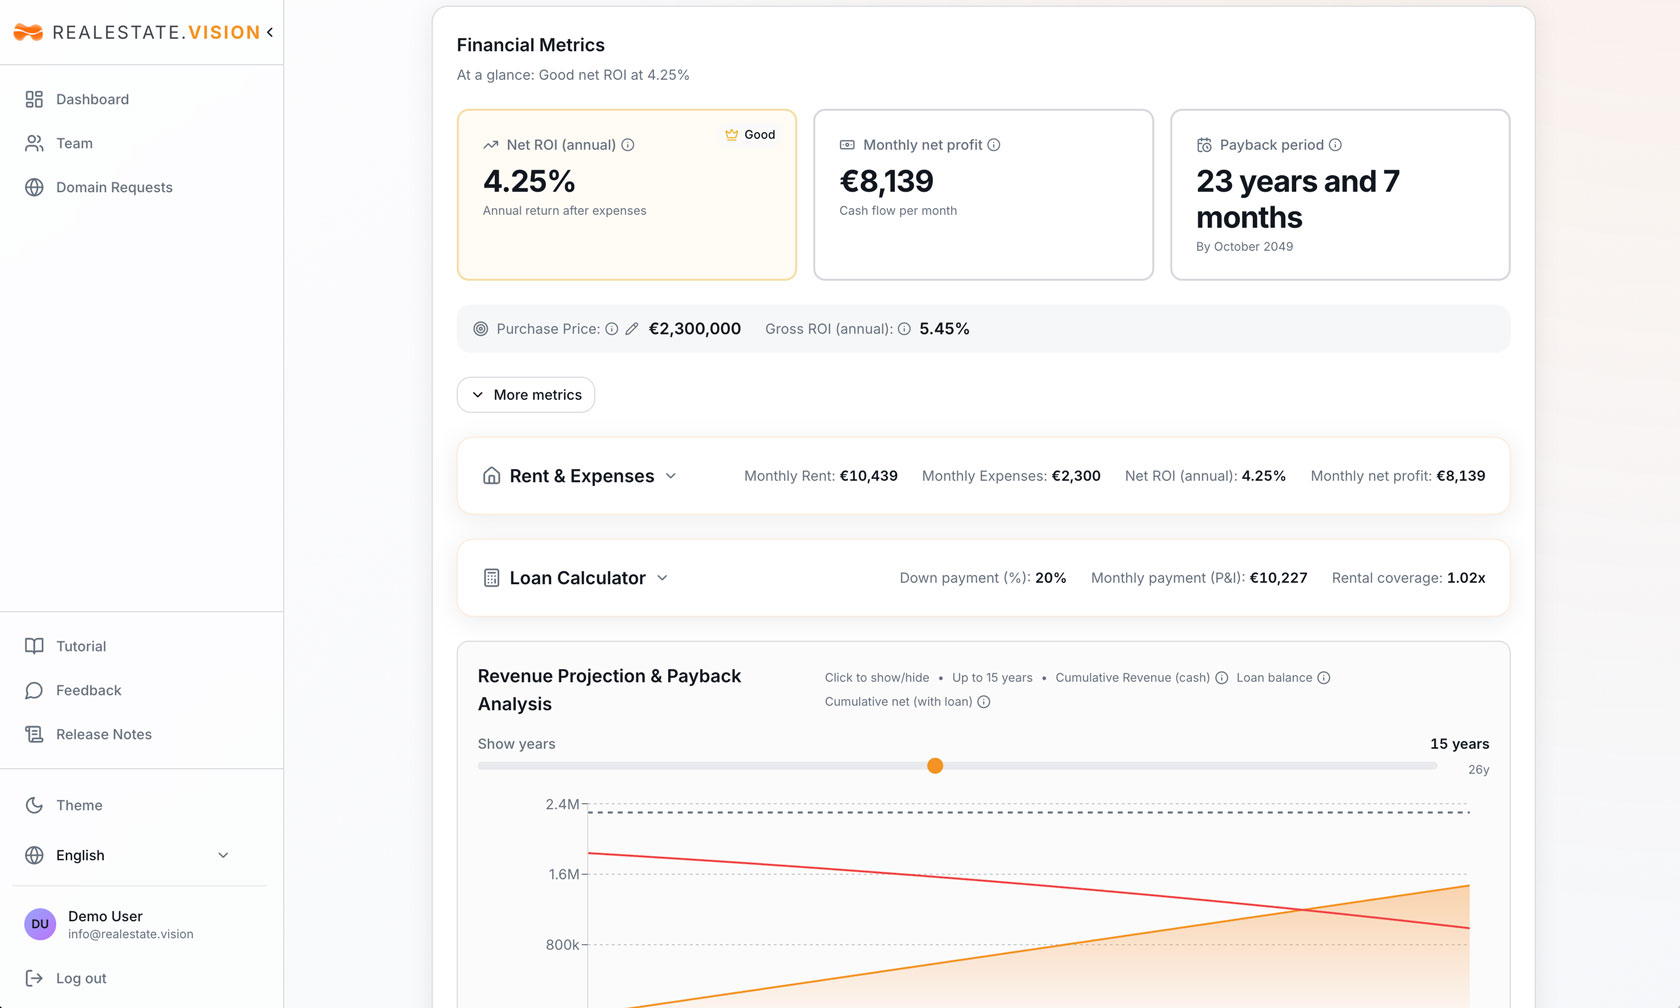Click the info icon next to Payback period
The height and width of the screenshot is (1008, 1680).
pos(1336,144)
